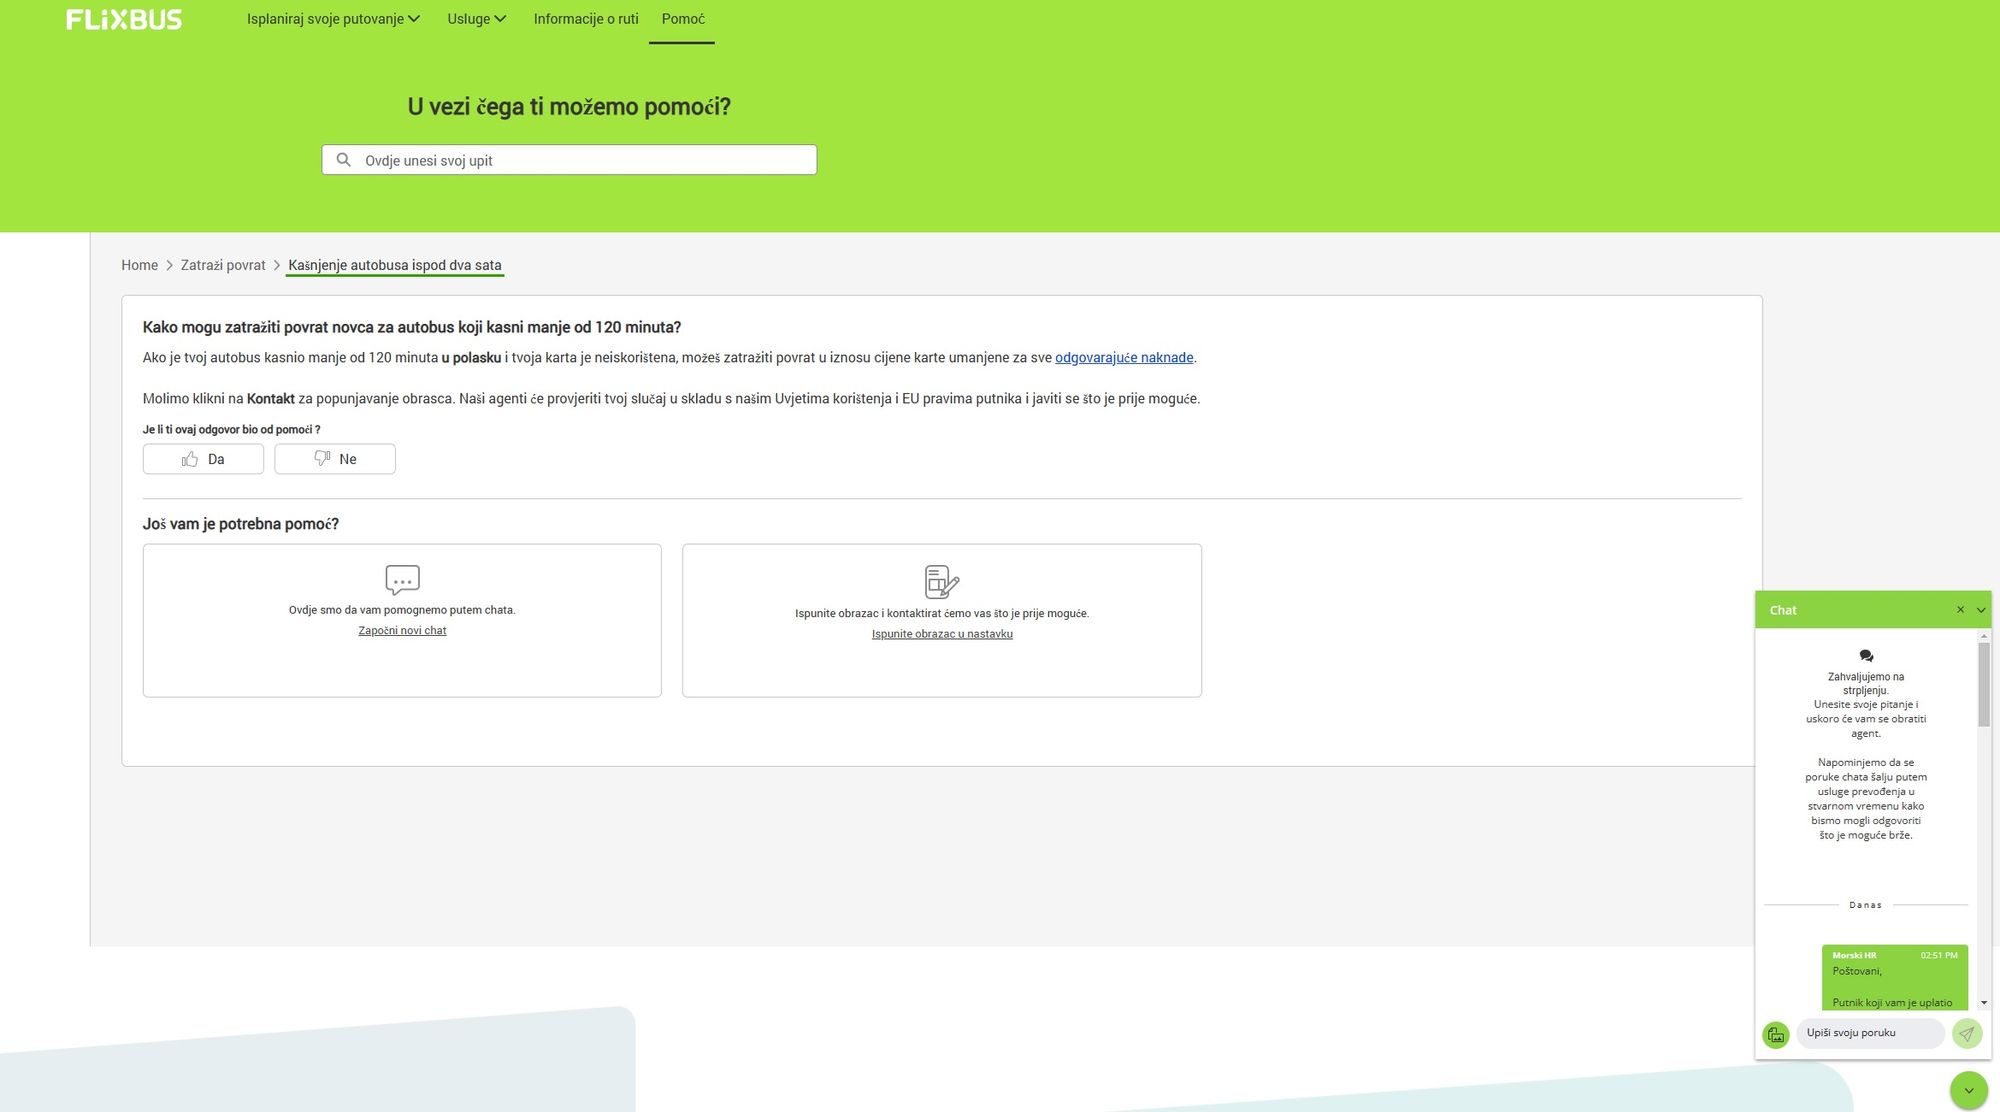Image resolution: width=2000 pixels, height=1112 pixels.
Task: Click the chat bubble icon in help card
Action: 402,580
